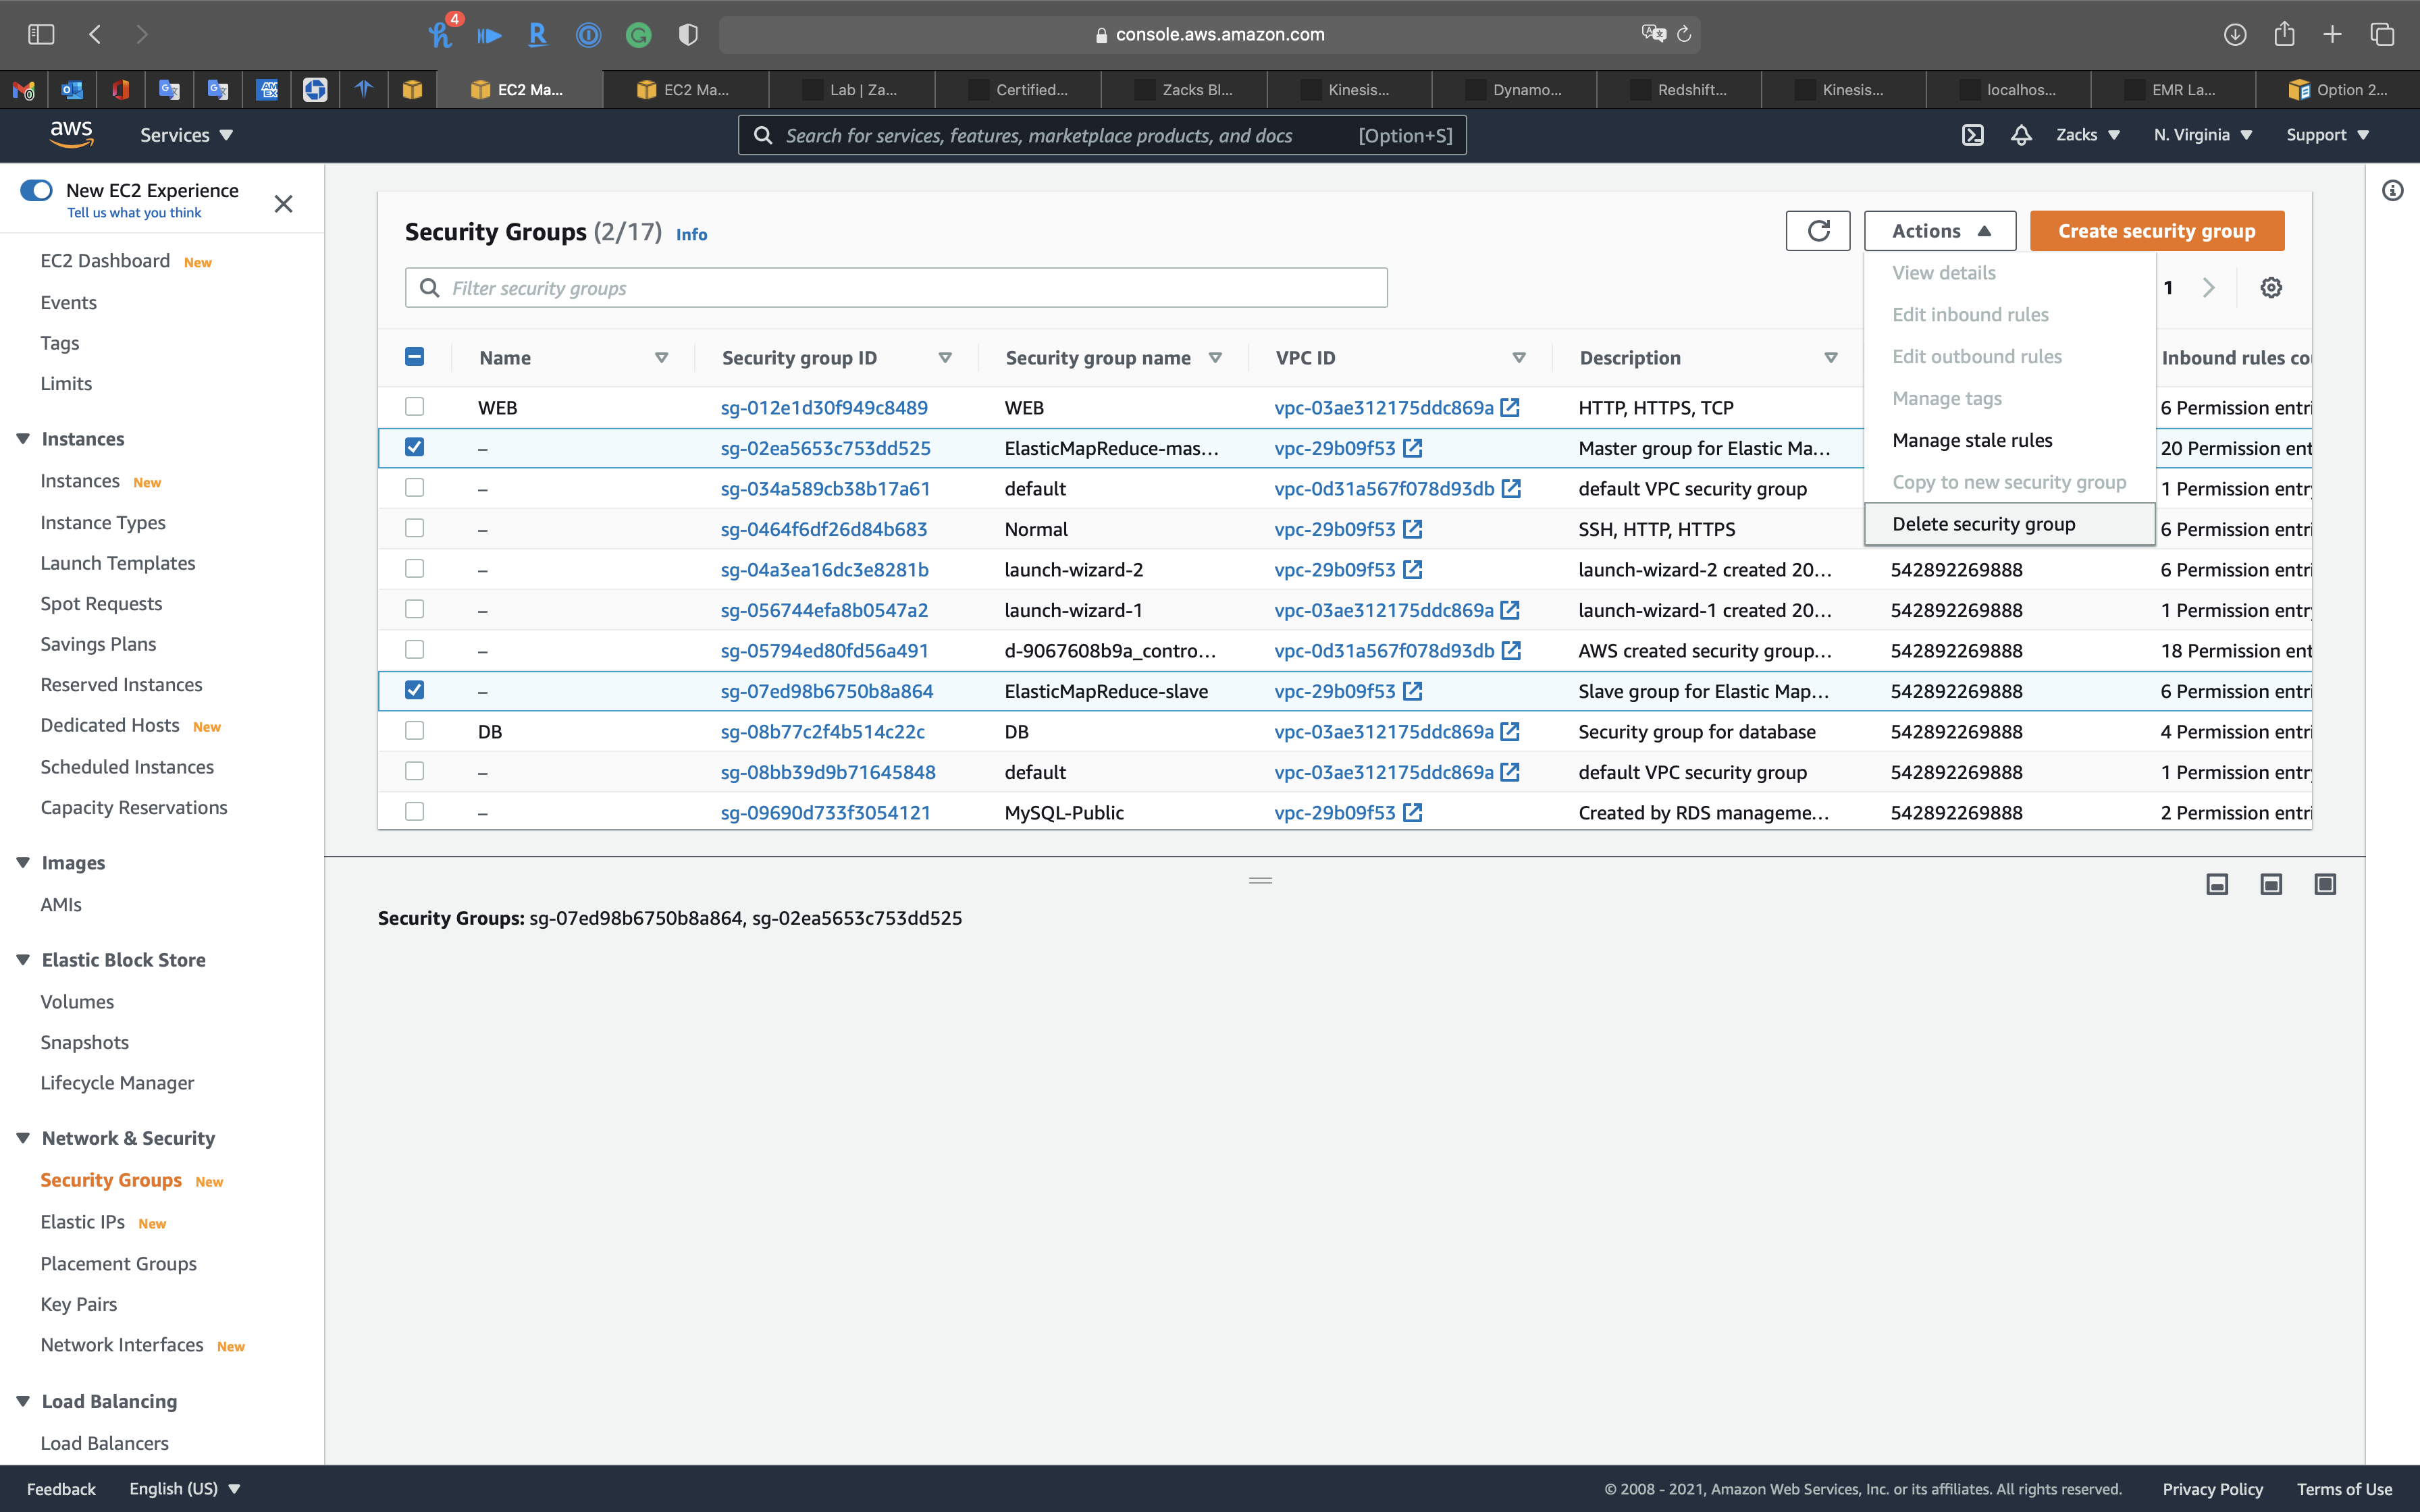The width and height of the screenshot is (2420, 1512).
Task: Maximize details pane using rightmost layout icon
Action: tap(2325, 884)
